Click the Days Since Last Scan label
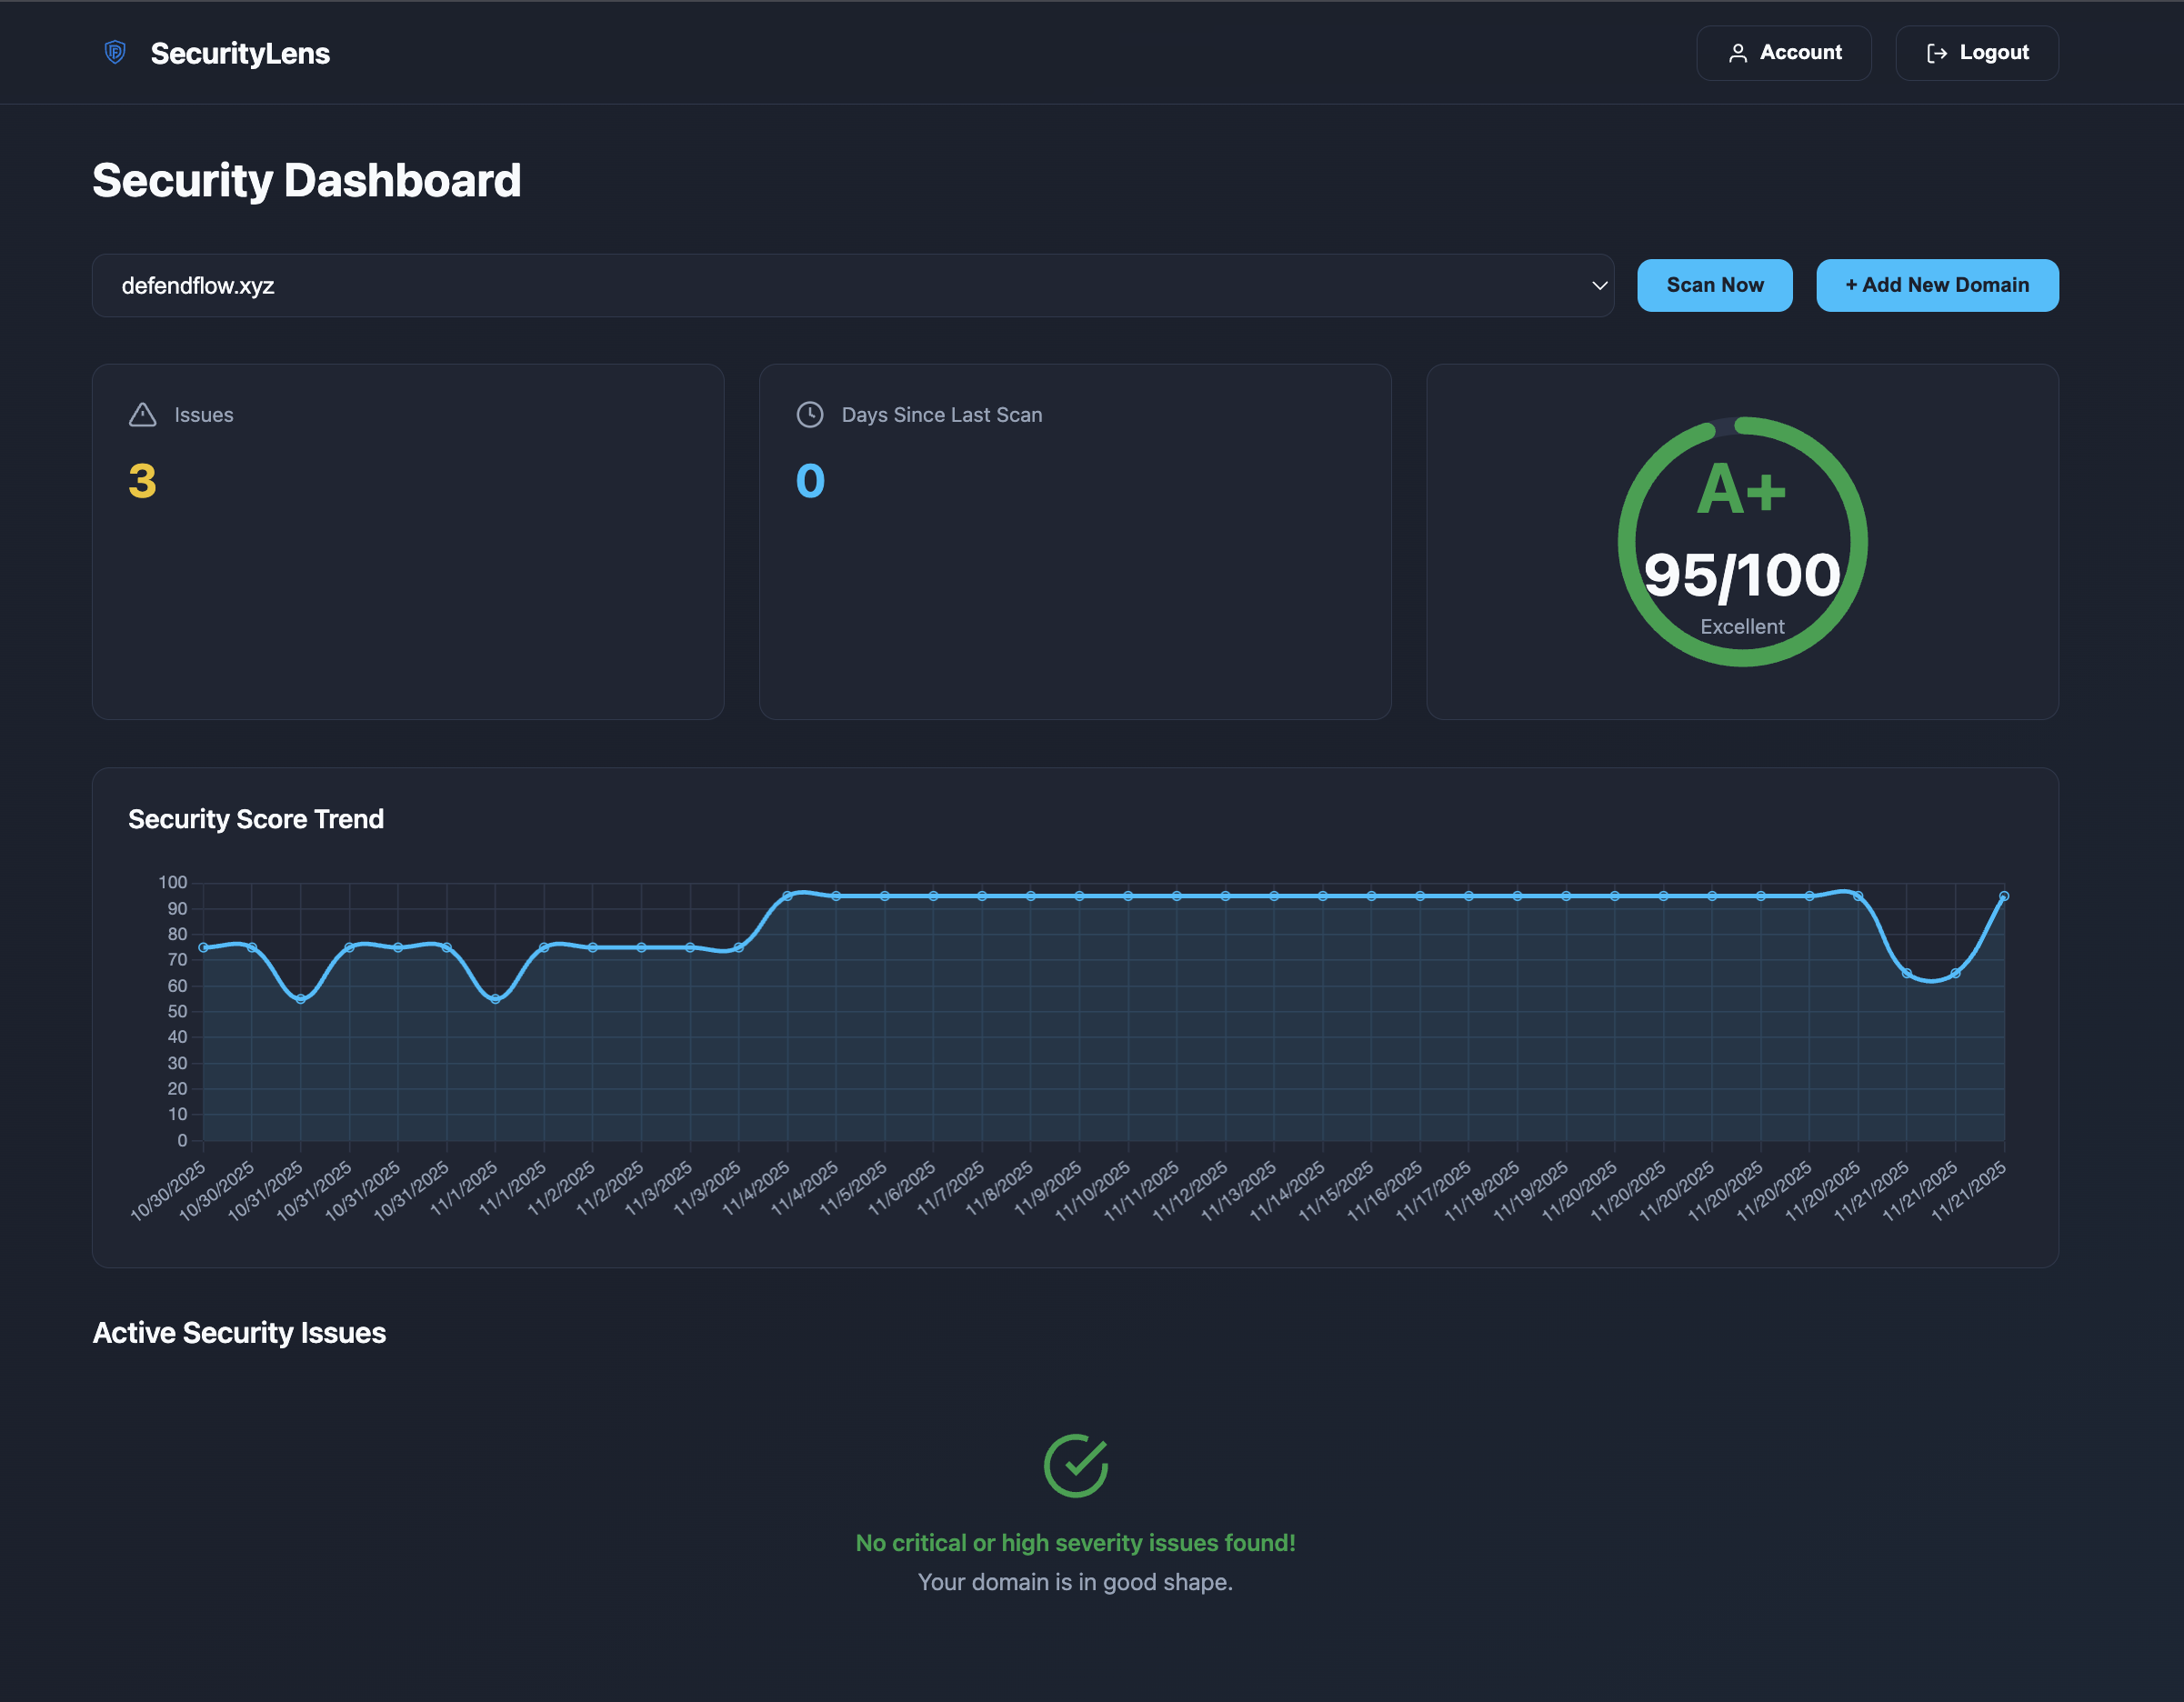This screenshot has height=1702, width=2184. click(x=942, y=415)
